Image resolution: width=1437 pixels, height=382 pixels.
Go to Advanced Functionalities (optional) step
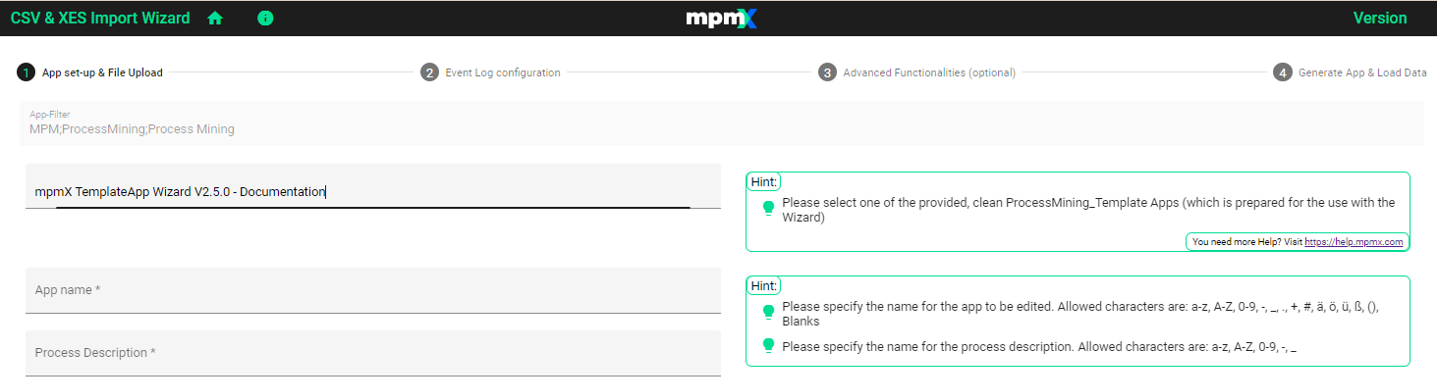coord(929,72)
